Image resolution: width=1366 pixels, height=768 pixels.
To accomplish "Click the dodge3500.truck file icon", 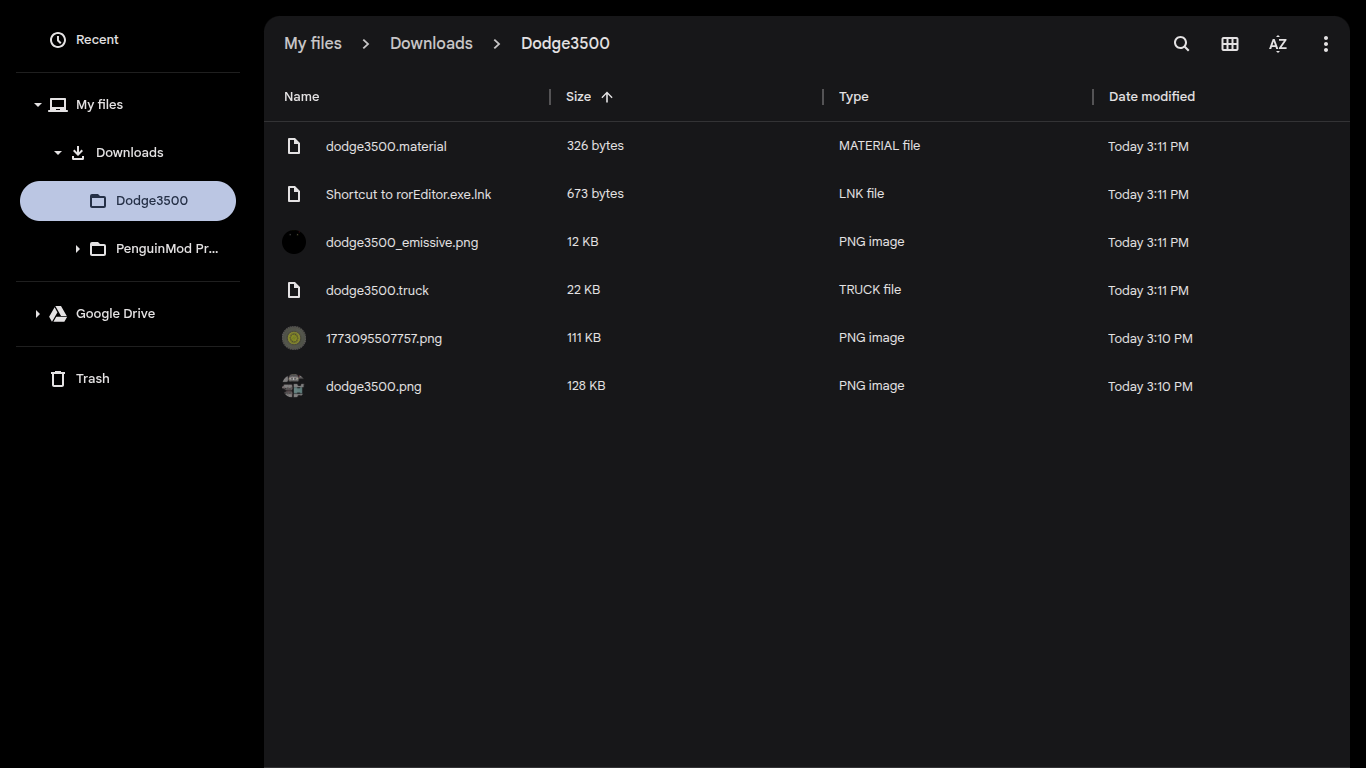I will tap(294, 290).
